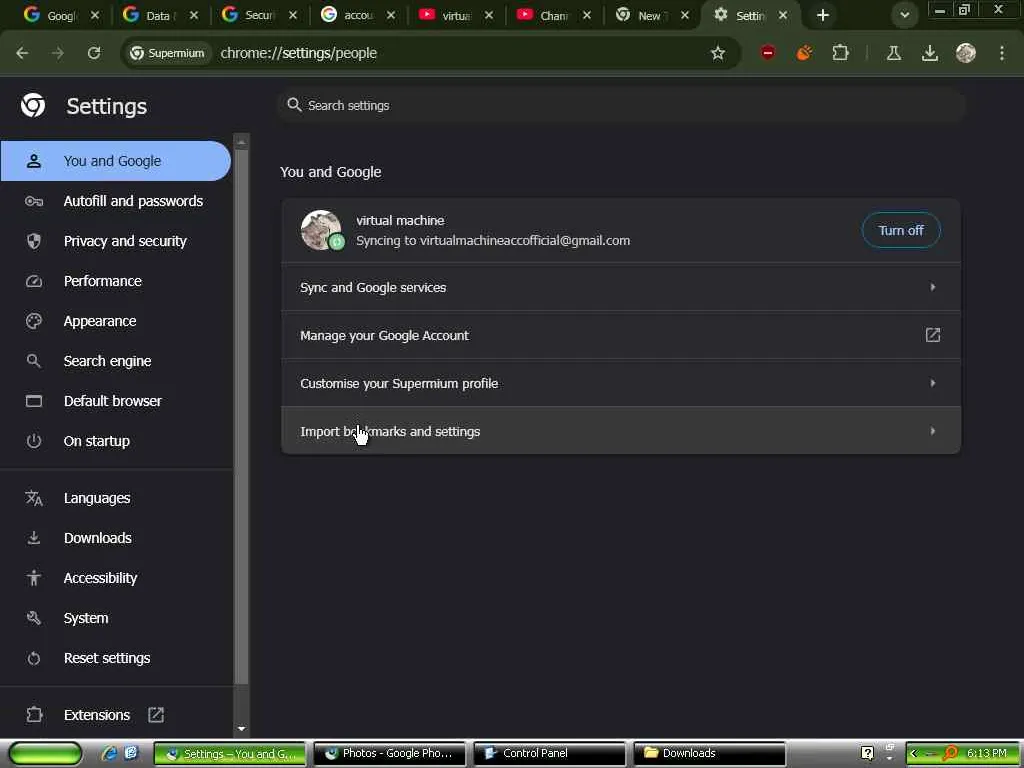Image resolution: width=1024 pixels, height=768 pixels.
Task: Click the Settings logo icon
Action: pos(33,105)
